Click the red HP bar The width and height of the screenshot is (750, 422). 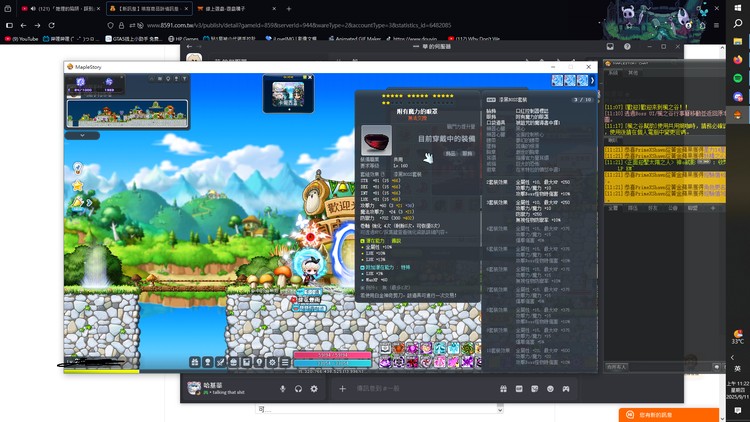click(331, 355)
